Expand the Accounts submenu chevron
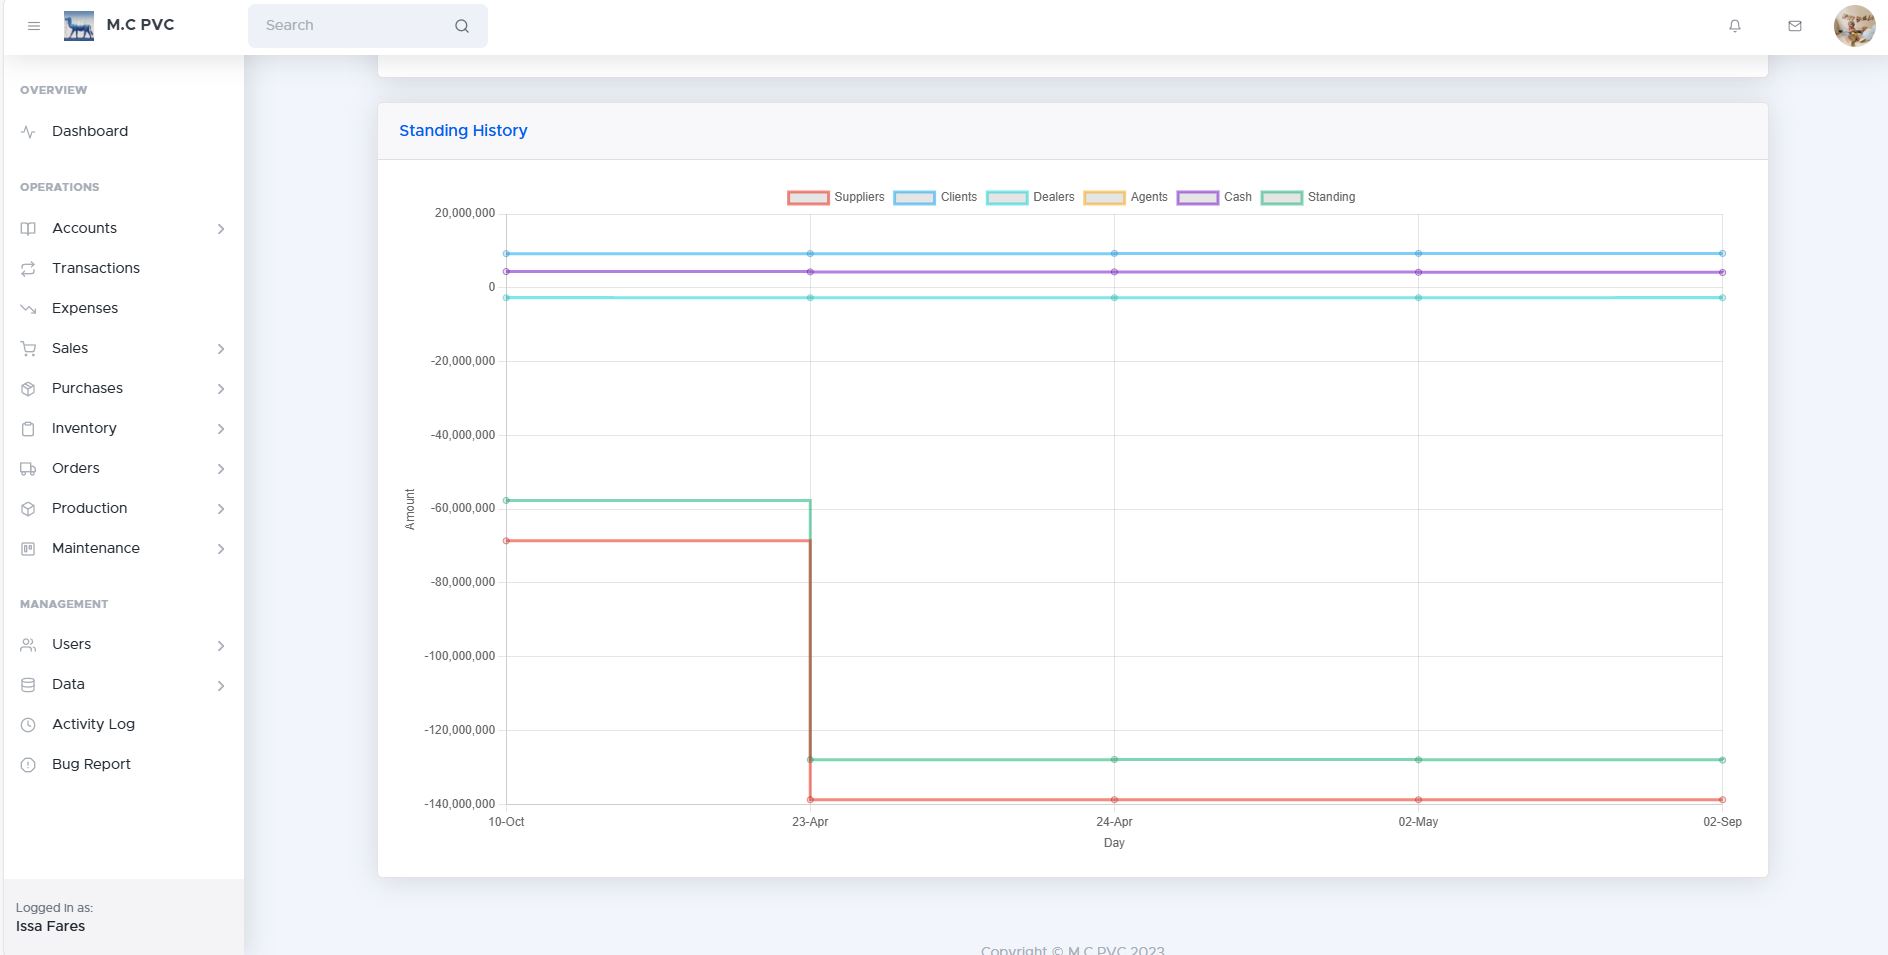This screenshot has height=955, width=1888. tap(221, 229)
